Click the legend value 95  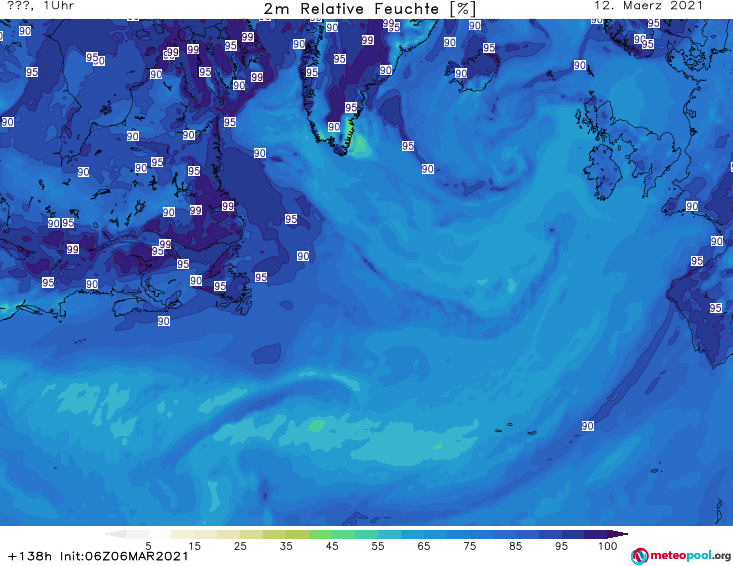click(x=561, y=546)
